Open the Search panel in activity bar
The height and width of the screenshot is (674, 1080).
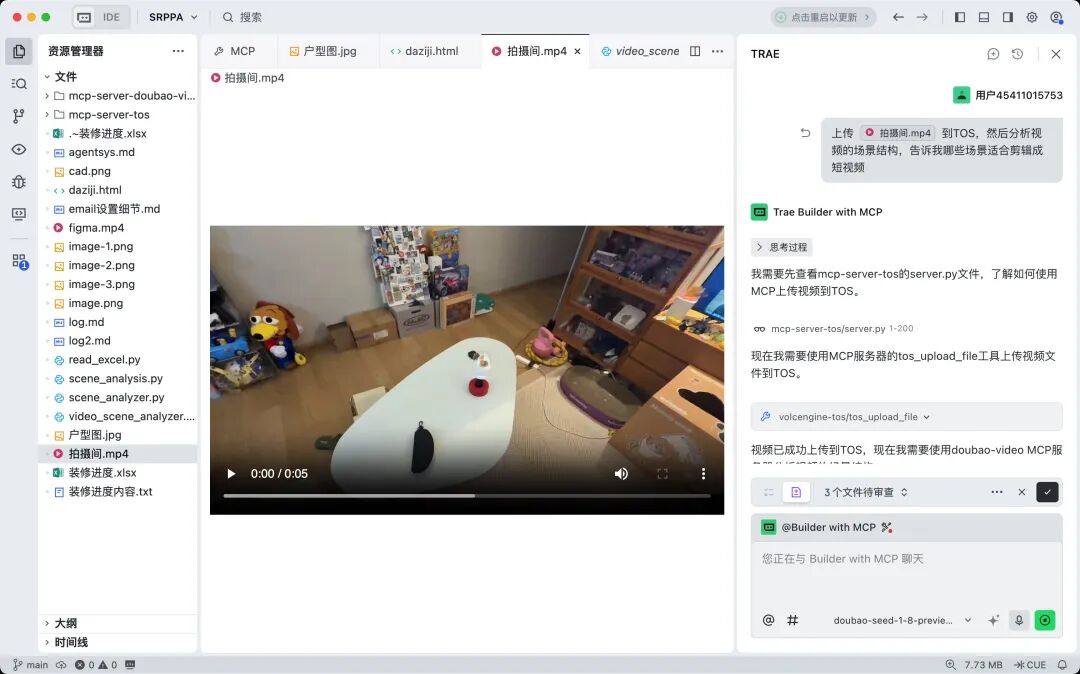pyautogui.click(x=19, y=84)
